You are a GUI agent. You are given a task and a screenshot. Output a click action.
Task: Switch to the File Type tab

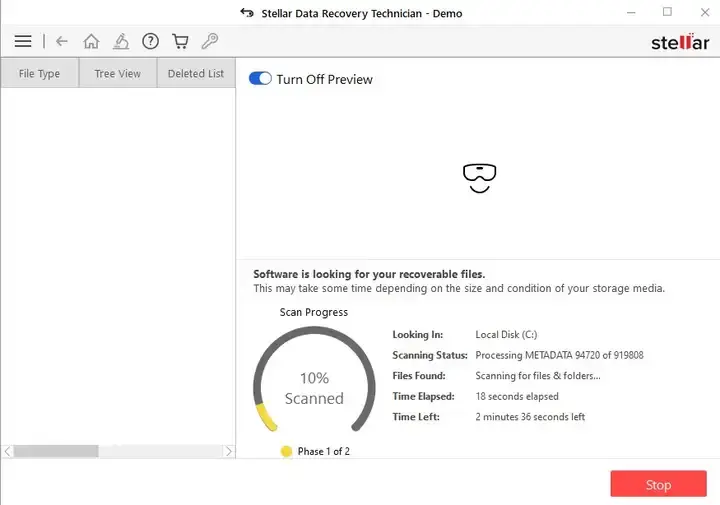[39, 73]
